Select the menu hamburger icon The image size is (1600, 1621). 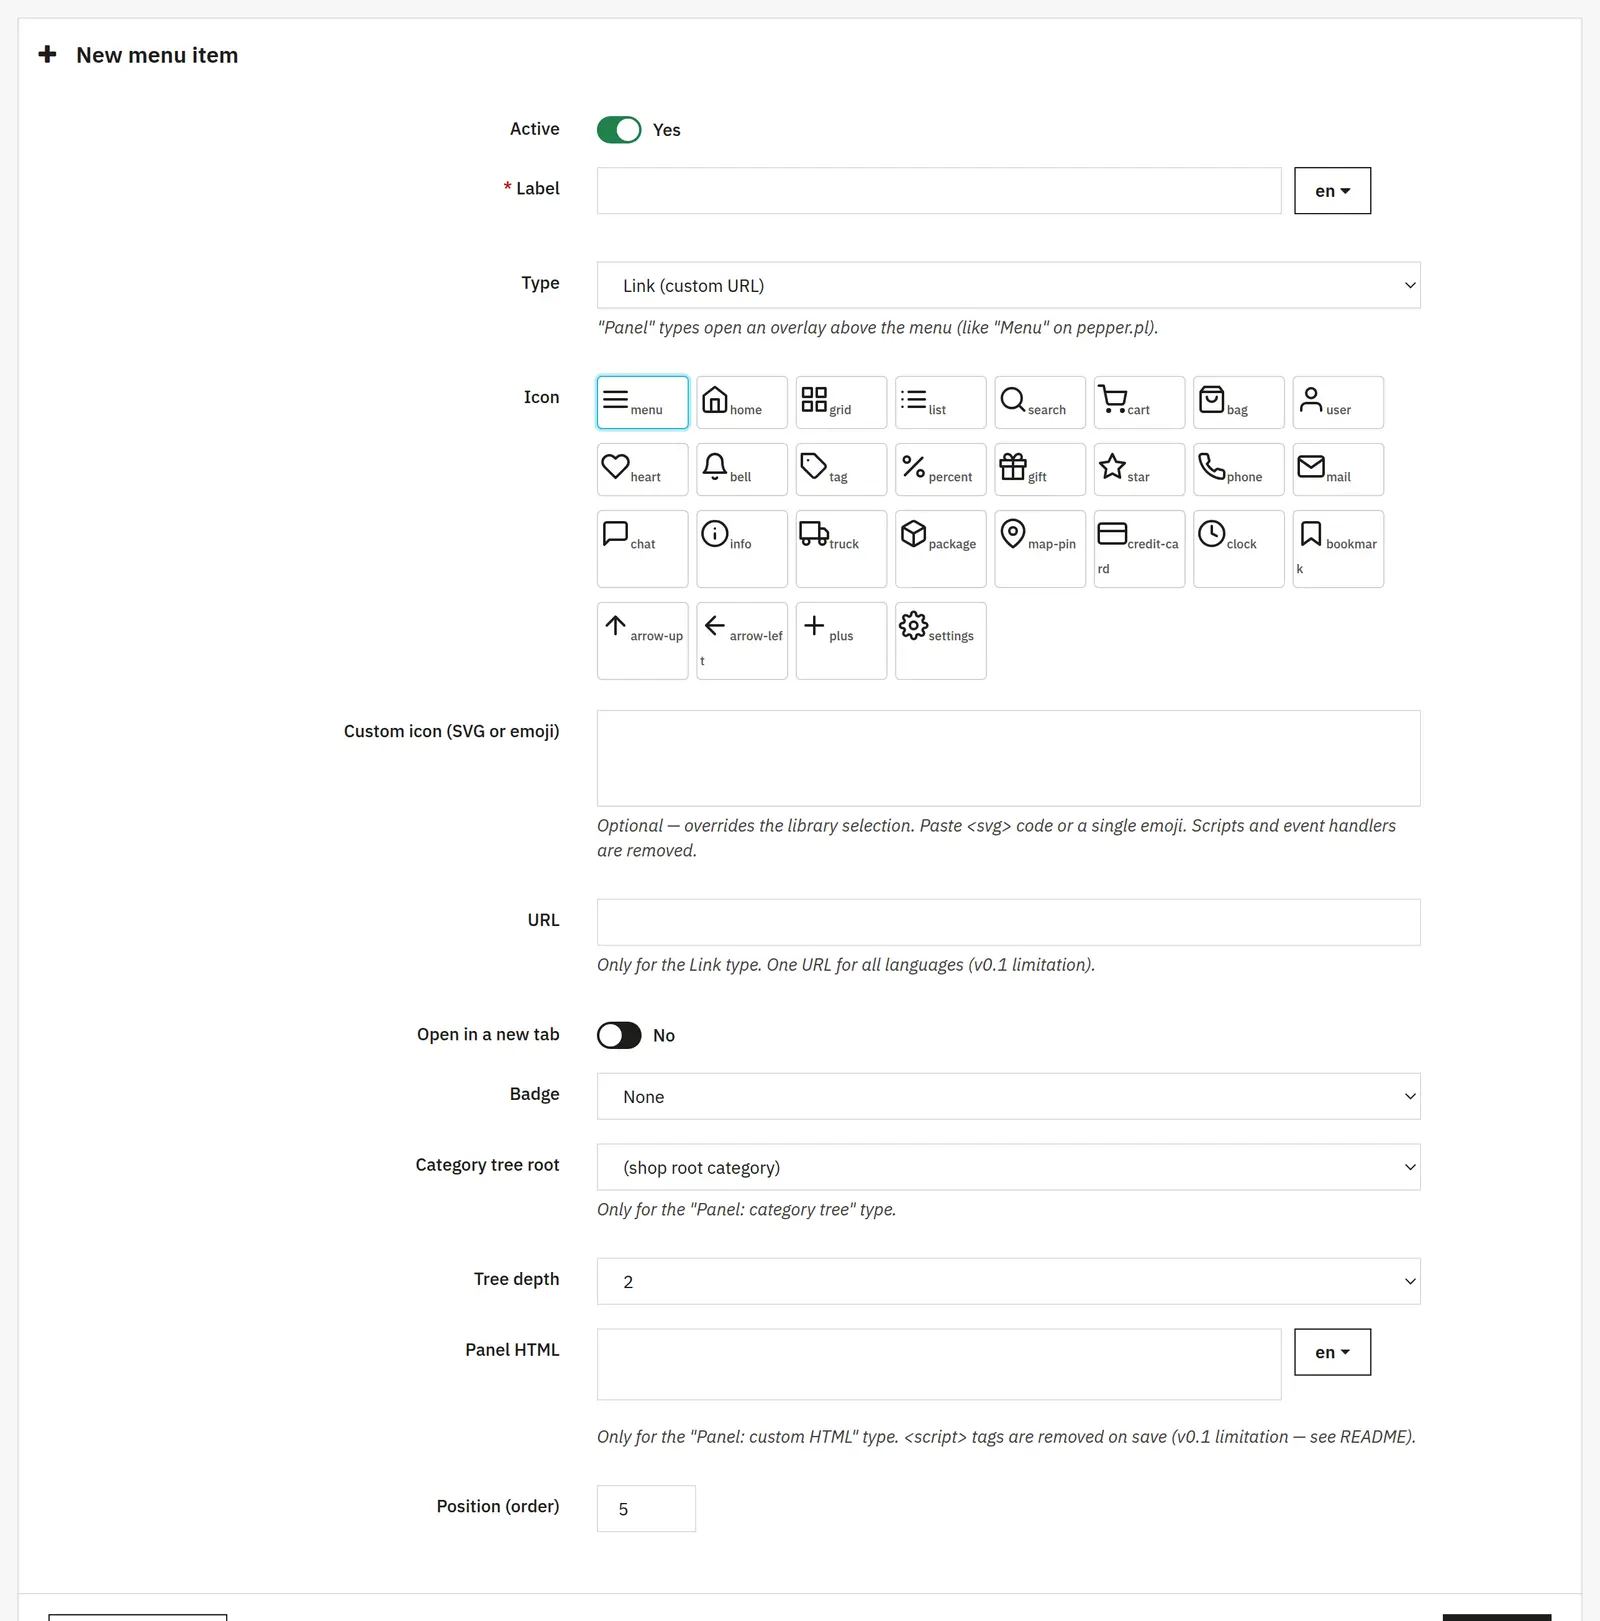pyautogui.click(x=642, y=402)
